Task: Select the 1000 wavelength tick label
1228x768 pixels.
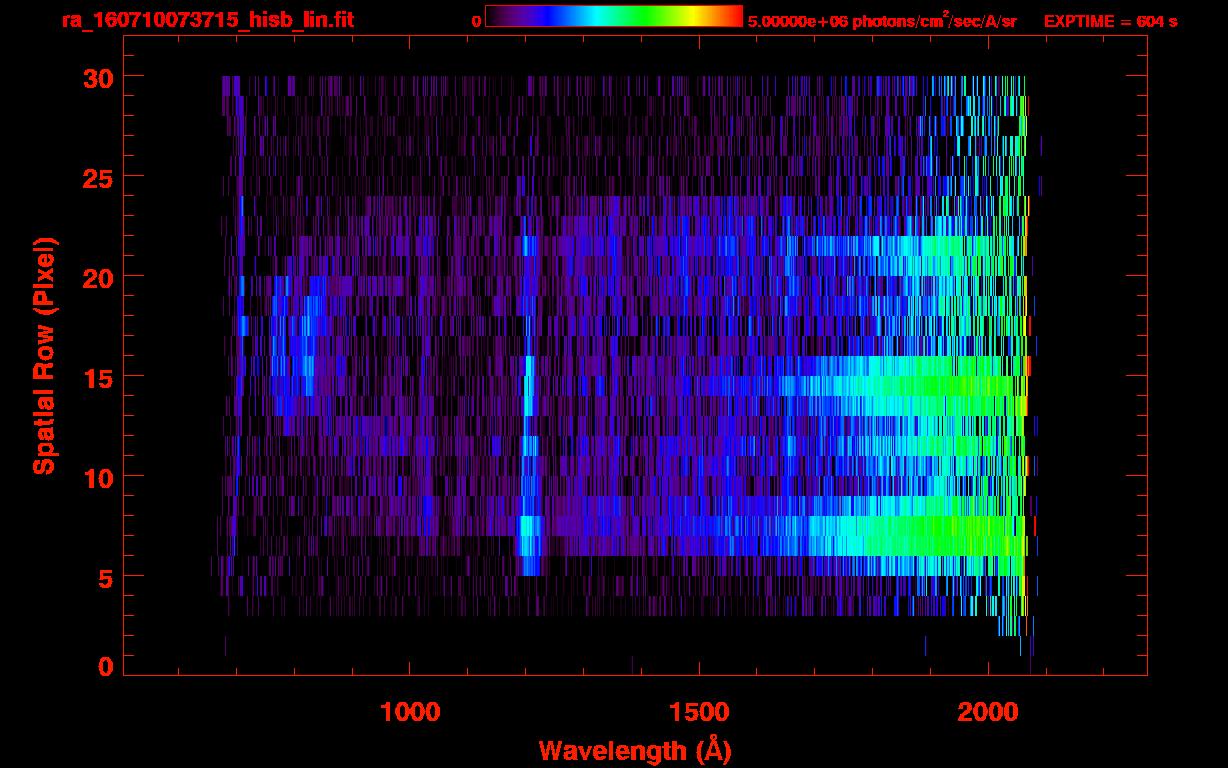Action: (410, 712)
